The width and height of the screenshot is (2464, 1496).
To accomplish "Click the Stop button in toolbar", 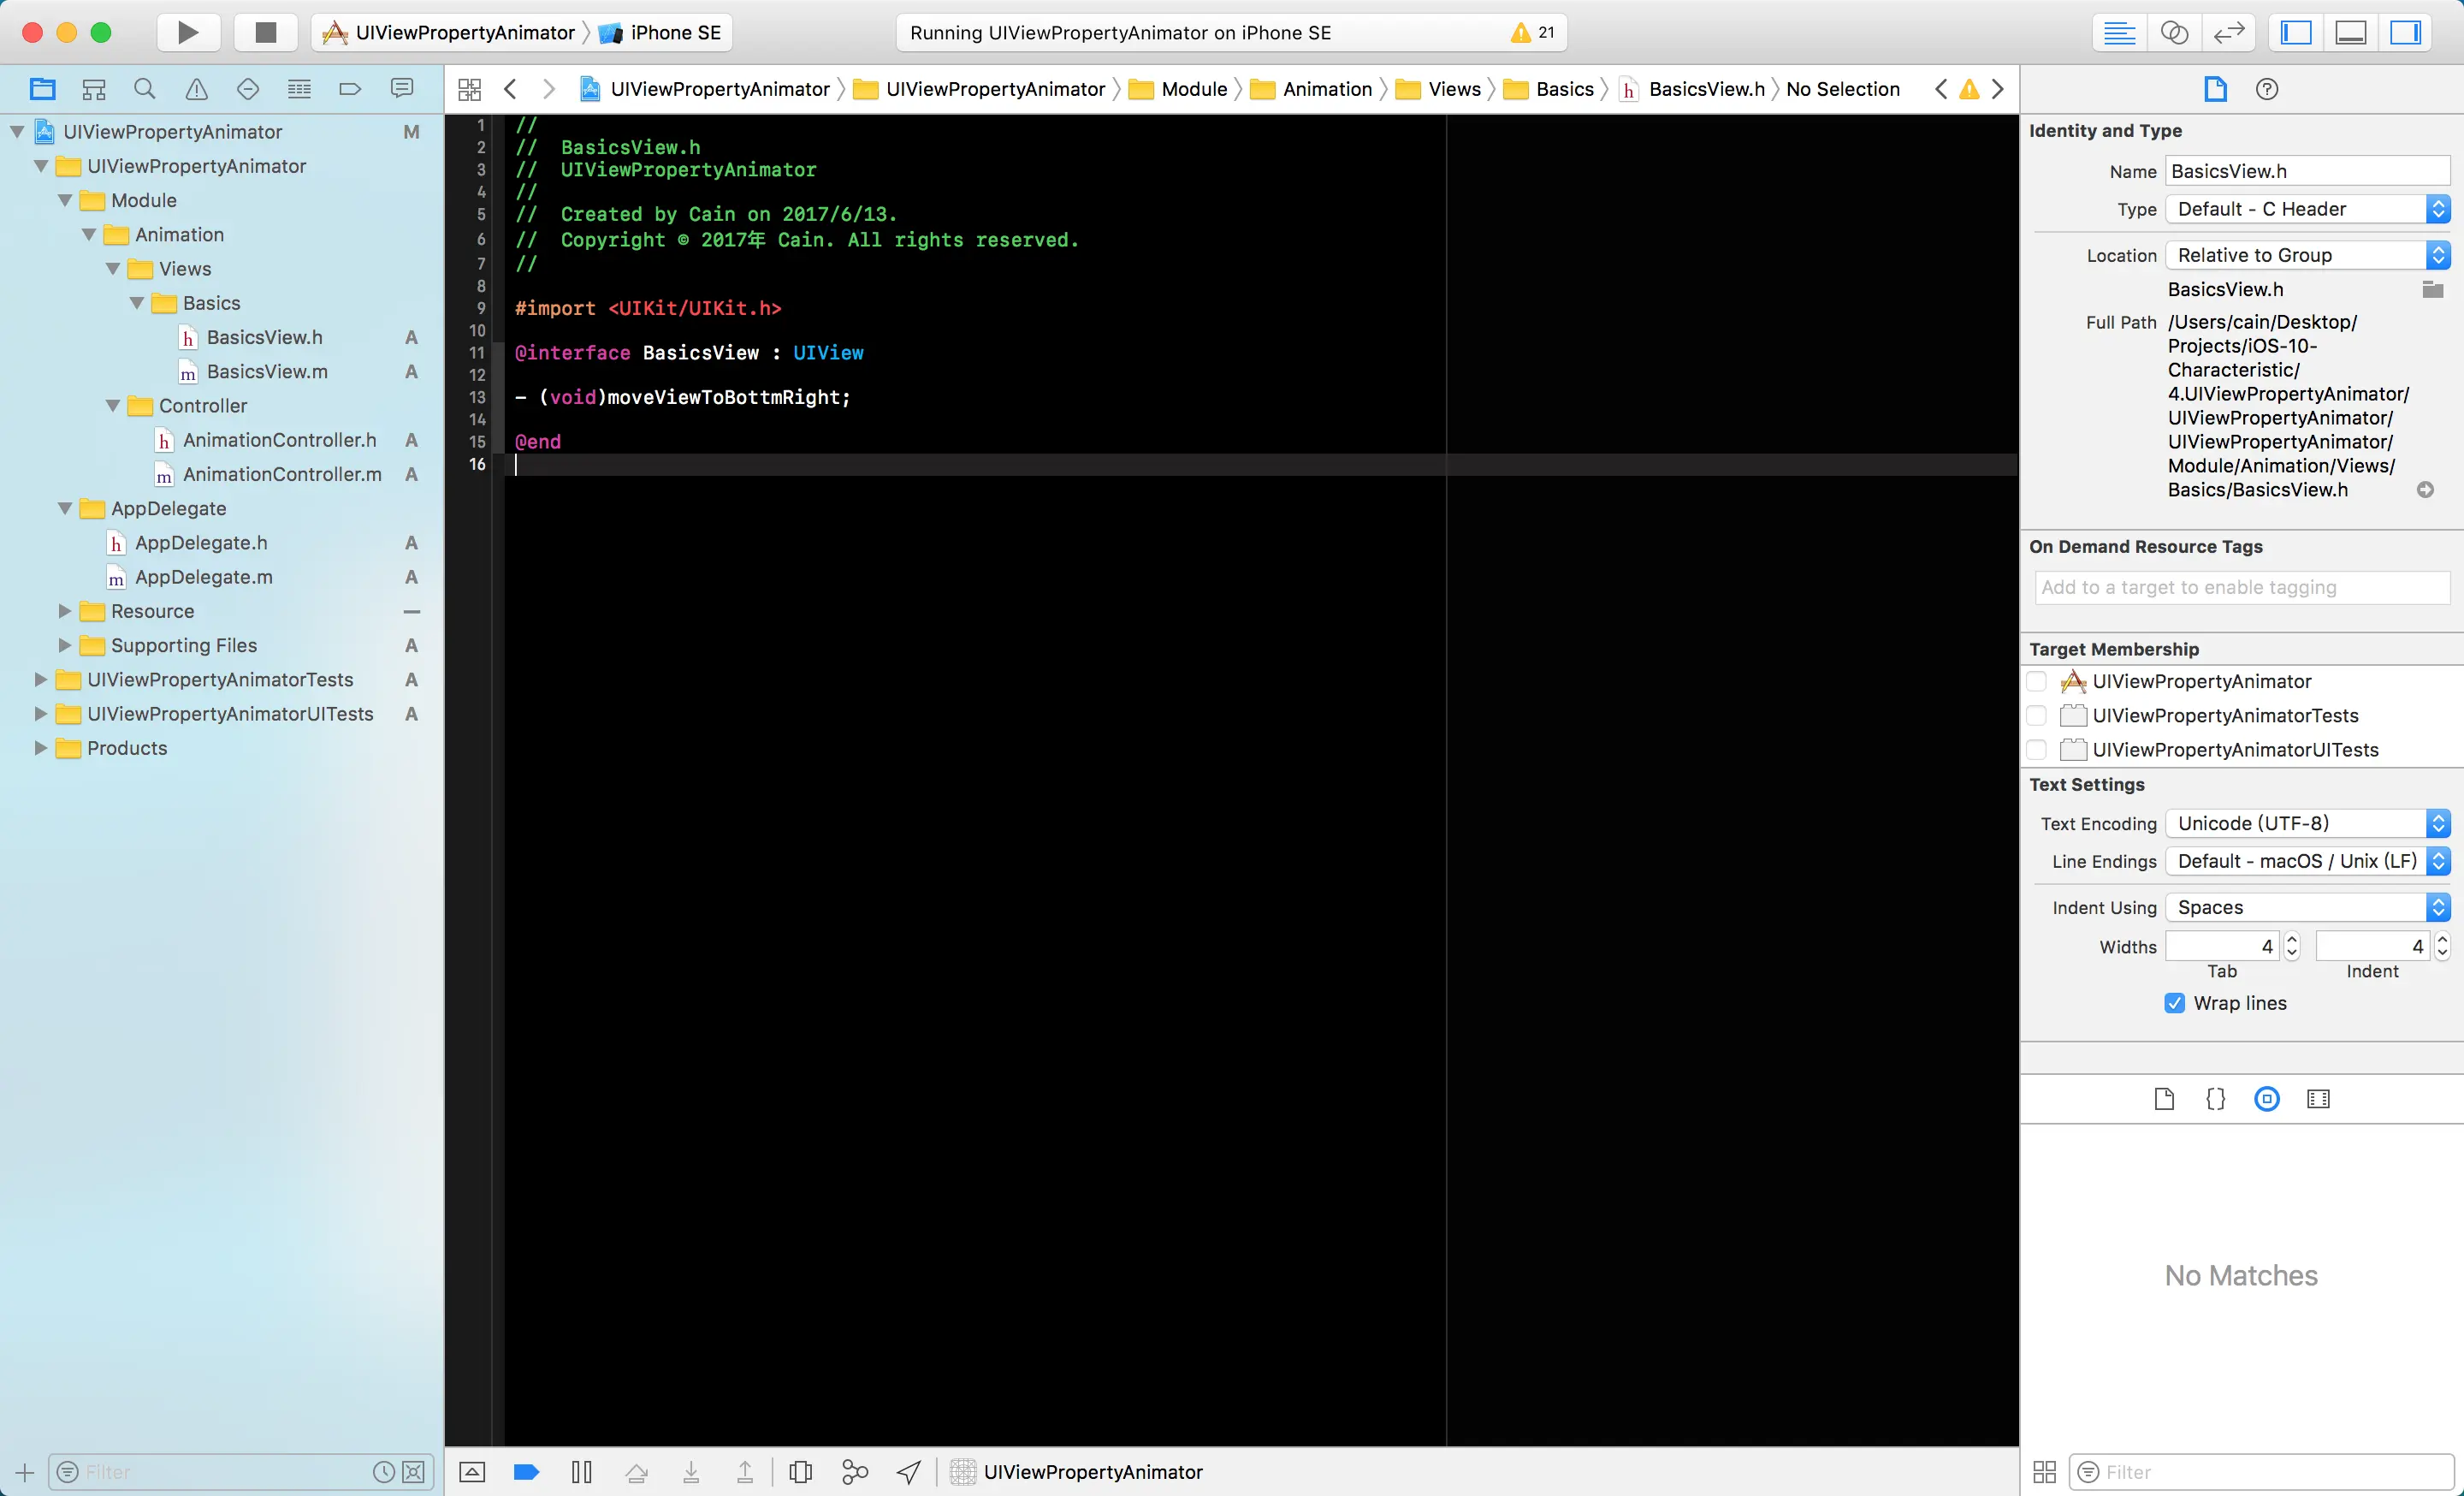I will tap(265, 32).
